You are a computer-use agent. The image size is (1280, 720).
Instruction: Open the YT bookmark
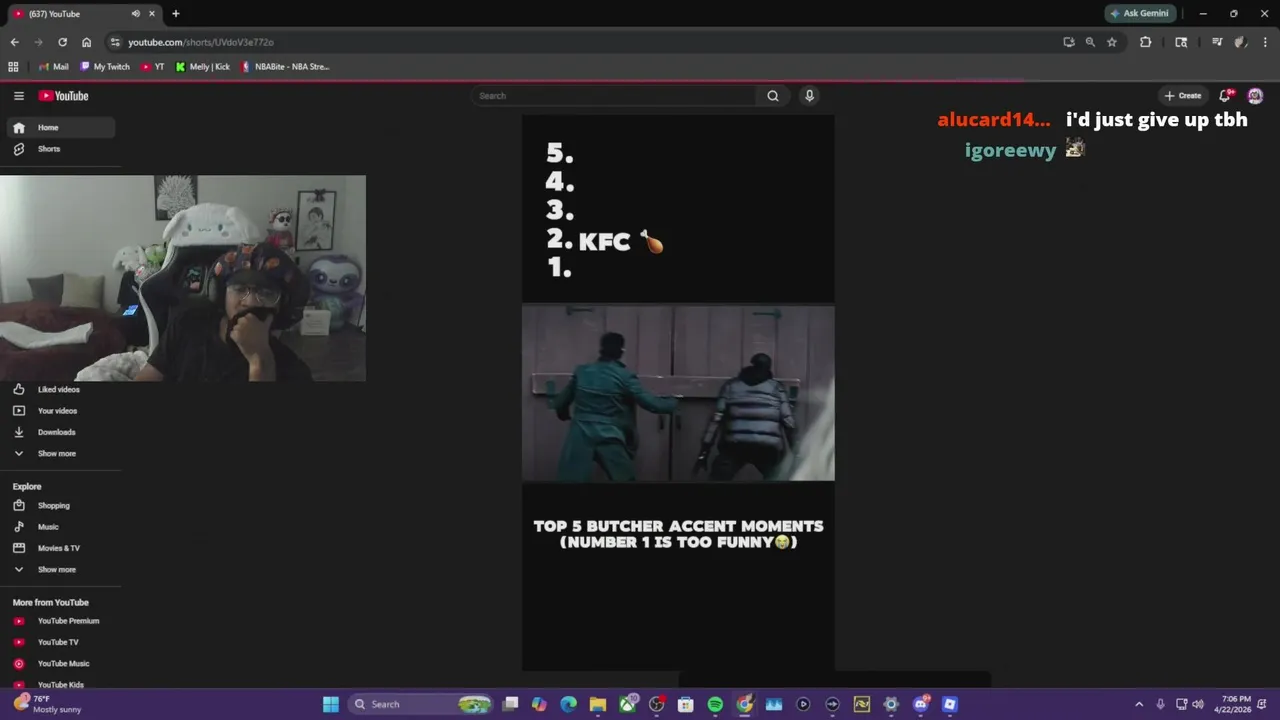pos(153,67)
